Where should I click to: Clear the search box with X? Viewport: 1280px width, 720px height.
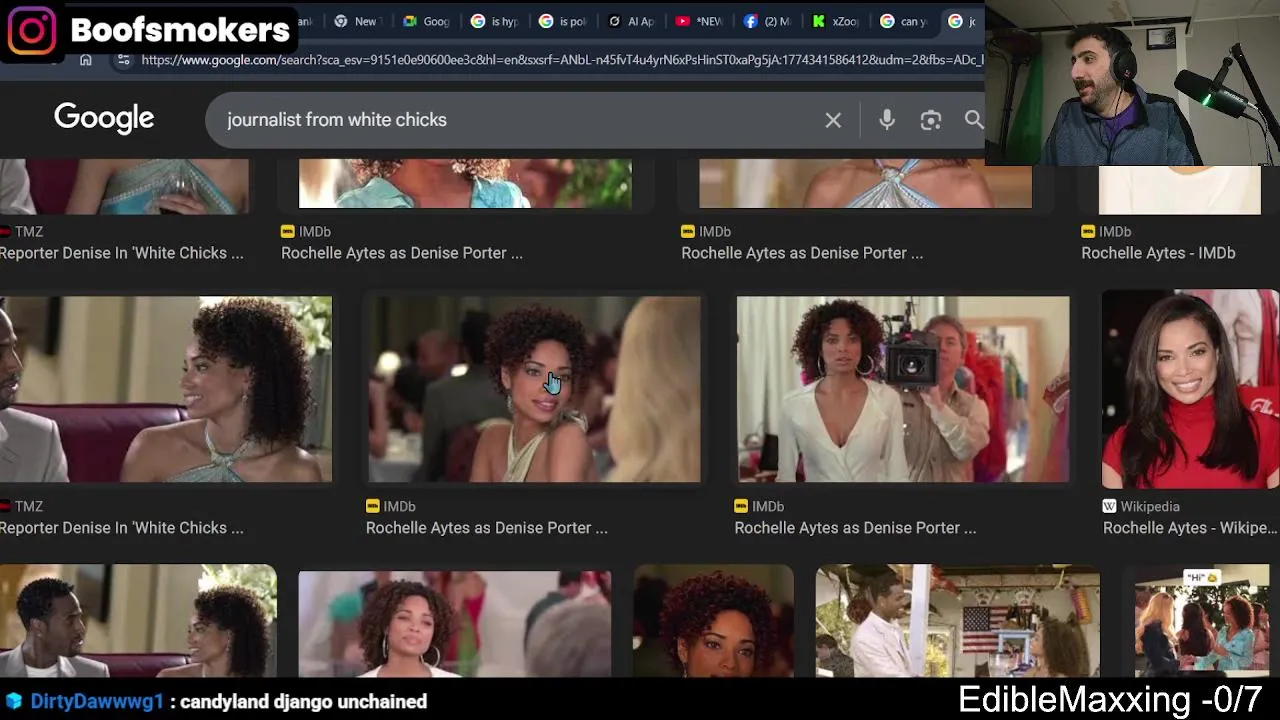coord(833,120)
